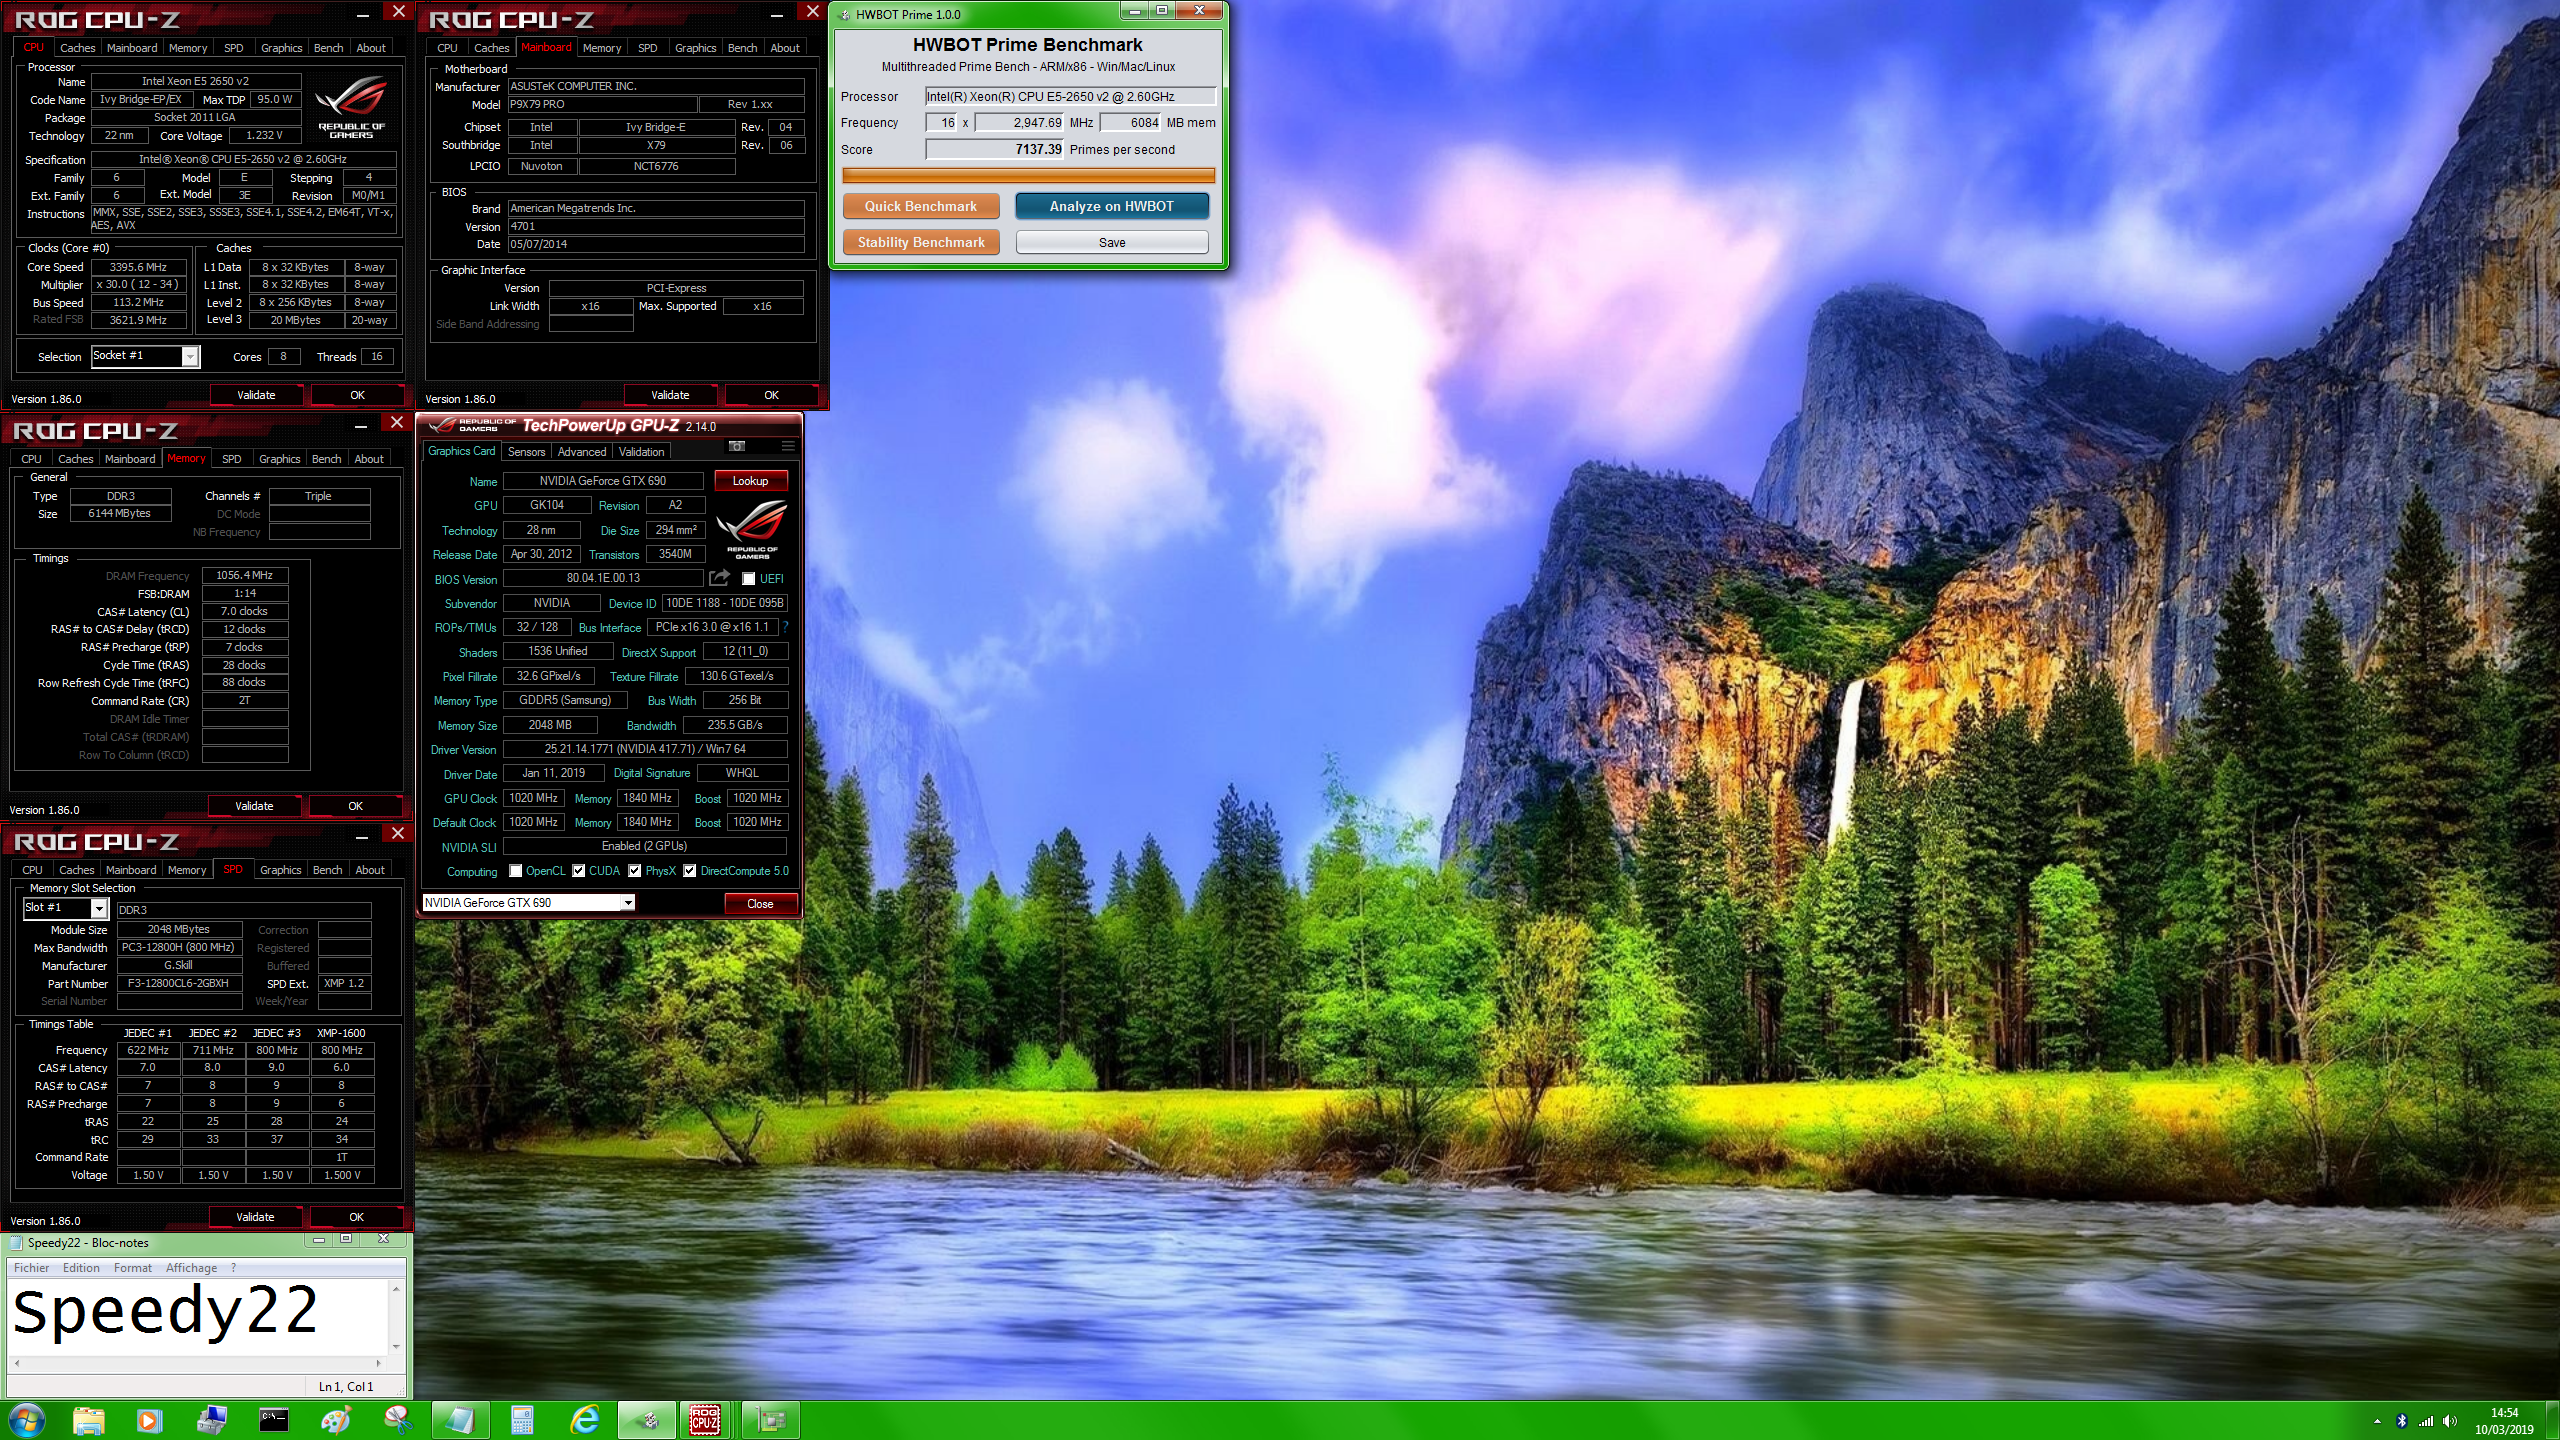Click the orange HWBOT progress bar
The height and width of the screenshot is (1440, 2560).
pyautogui.click(x=1028, y=176)
